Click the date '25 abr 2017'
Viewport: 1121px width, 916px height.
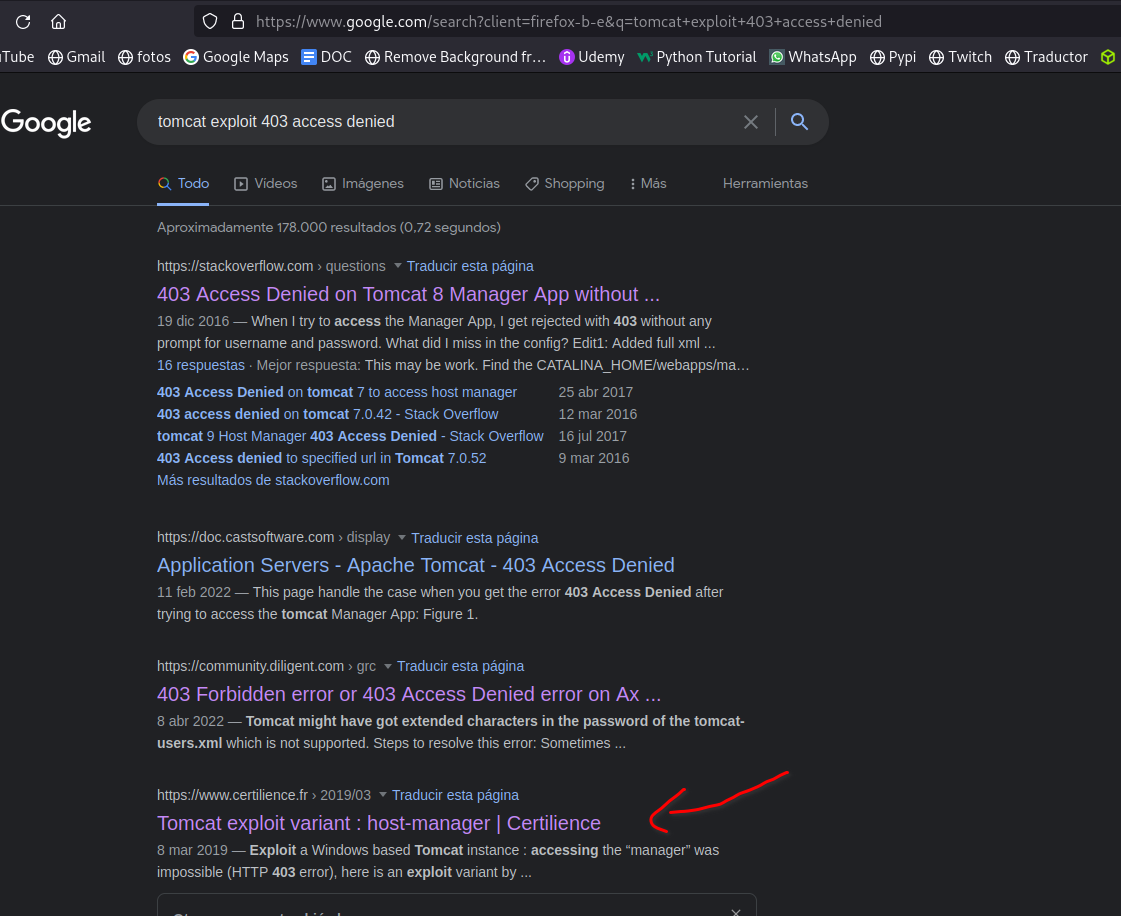(596, 393)
